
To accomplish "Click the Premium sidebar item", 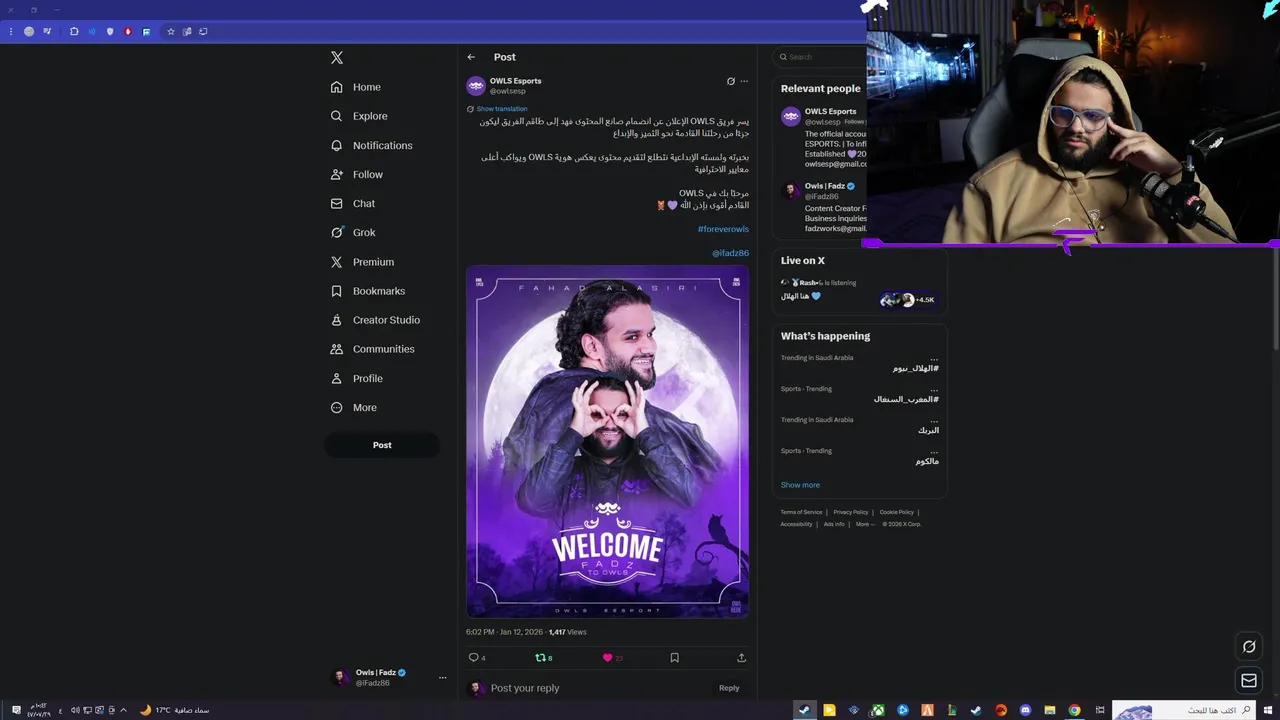I will [362, 262].
